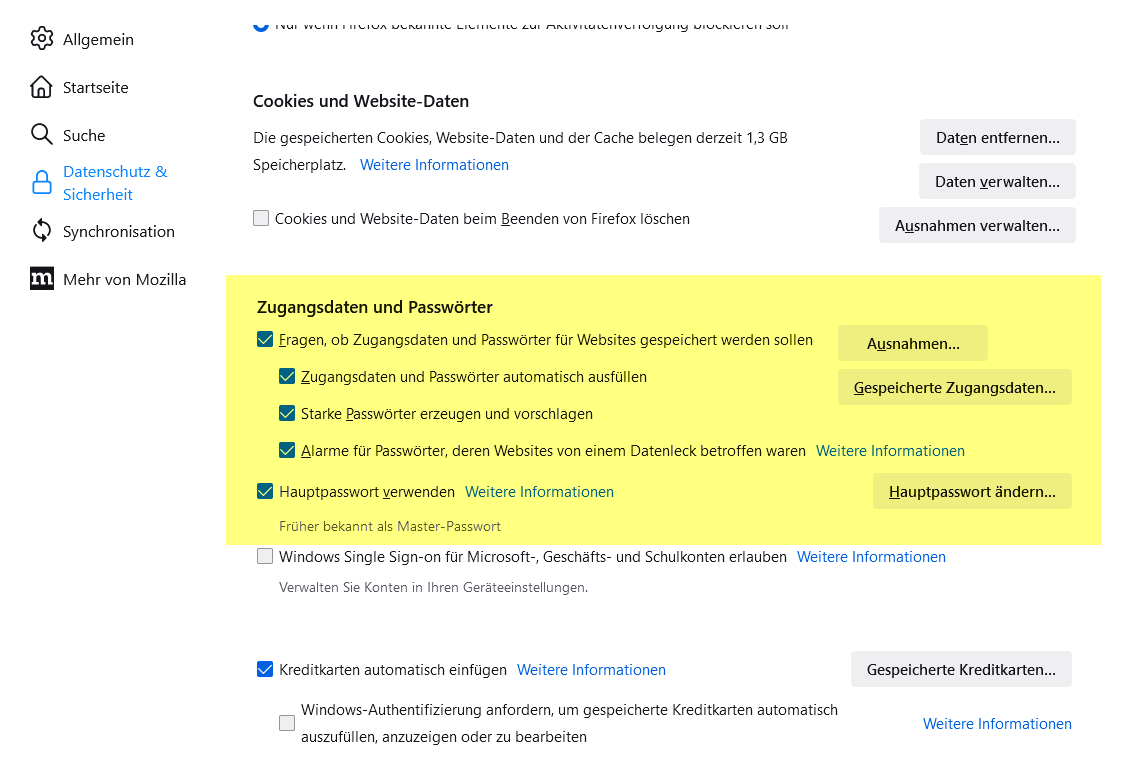Click Daten entfernen button
The width and height of the screenshot is (1138, 768).
point(997,137)
